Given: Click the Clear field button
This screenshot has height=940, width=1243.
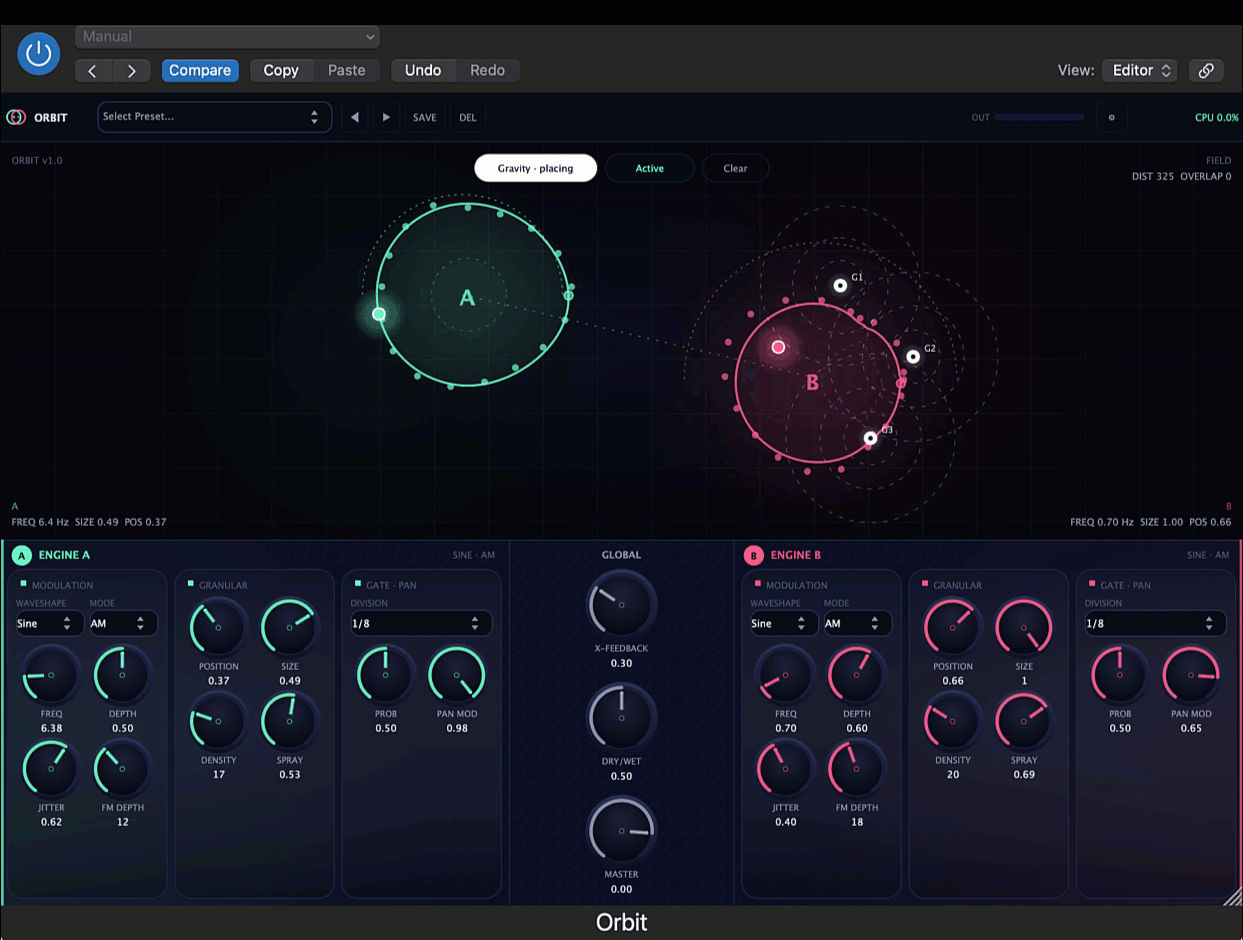Looking at the screenshot, I should 735,168.
